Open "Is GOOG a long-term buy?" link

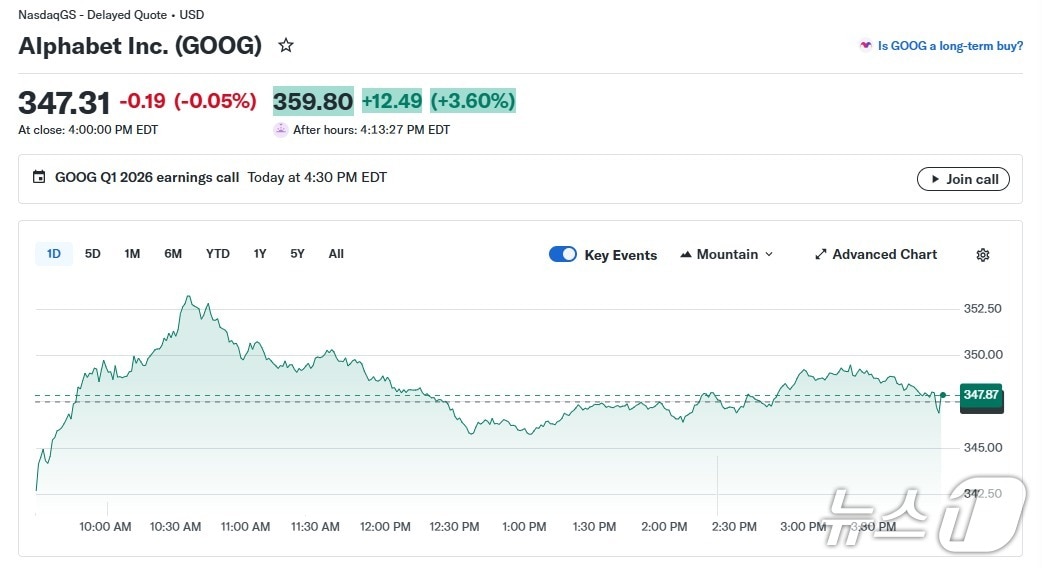click(x=950, y=46)
